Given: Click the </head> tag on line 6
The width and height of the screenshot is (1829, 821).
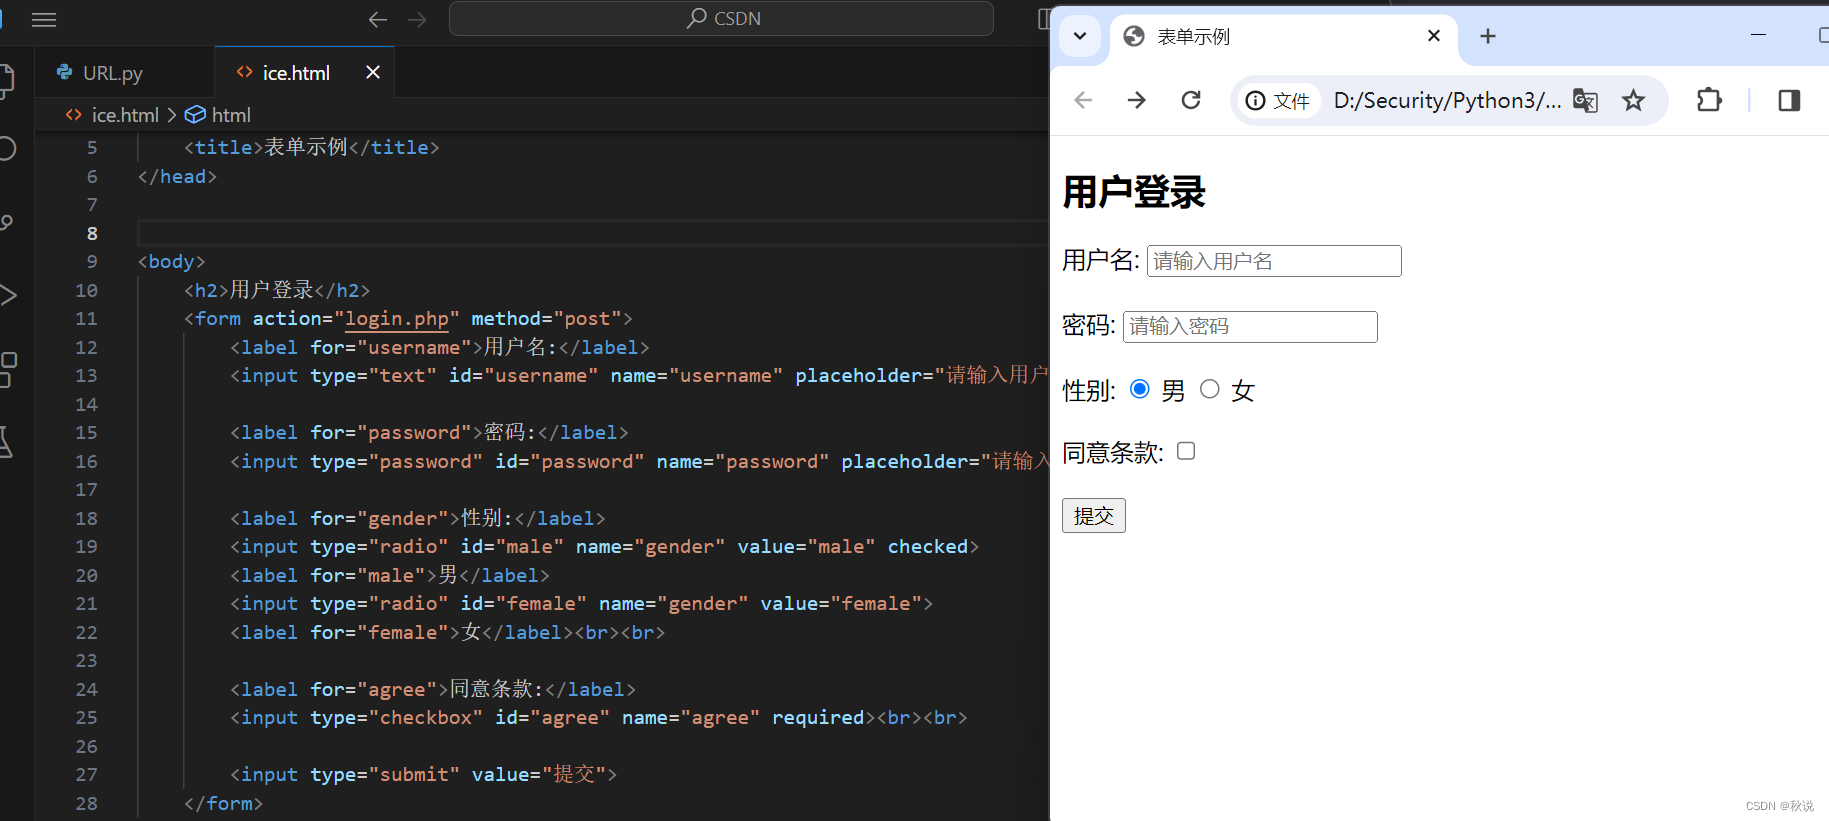Looking at the screenshot, I should click(x=177, y=177).
